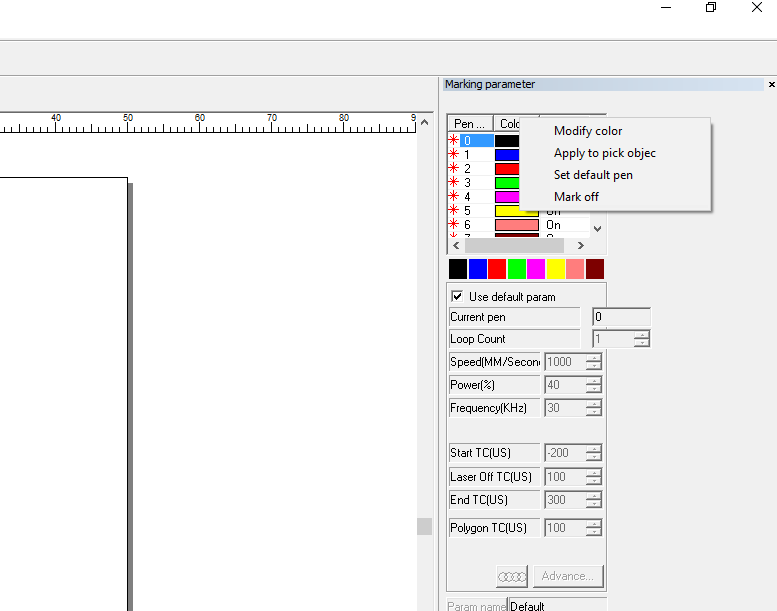Toggle the Use default param checkbox
The height and width of the screenshot is (611, 777).
click(x=458, y=297)
